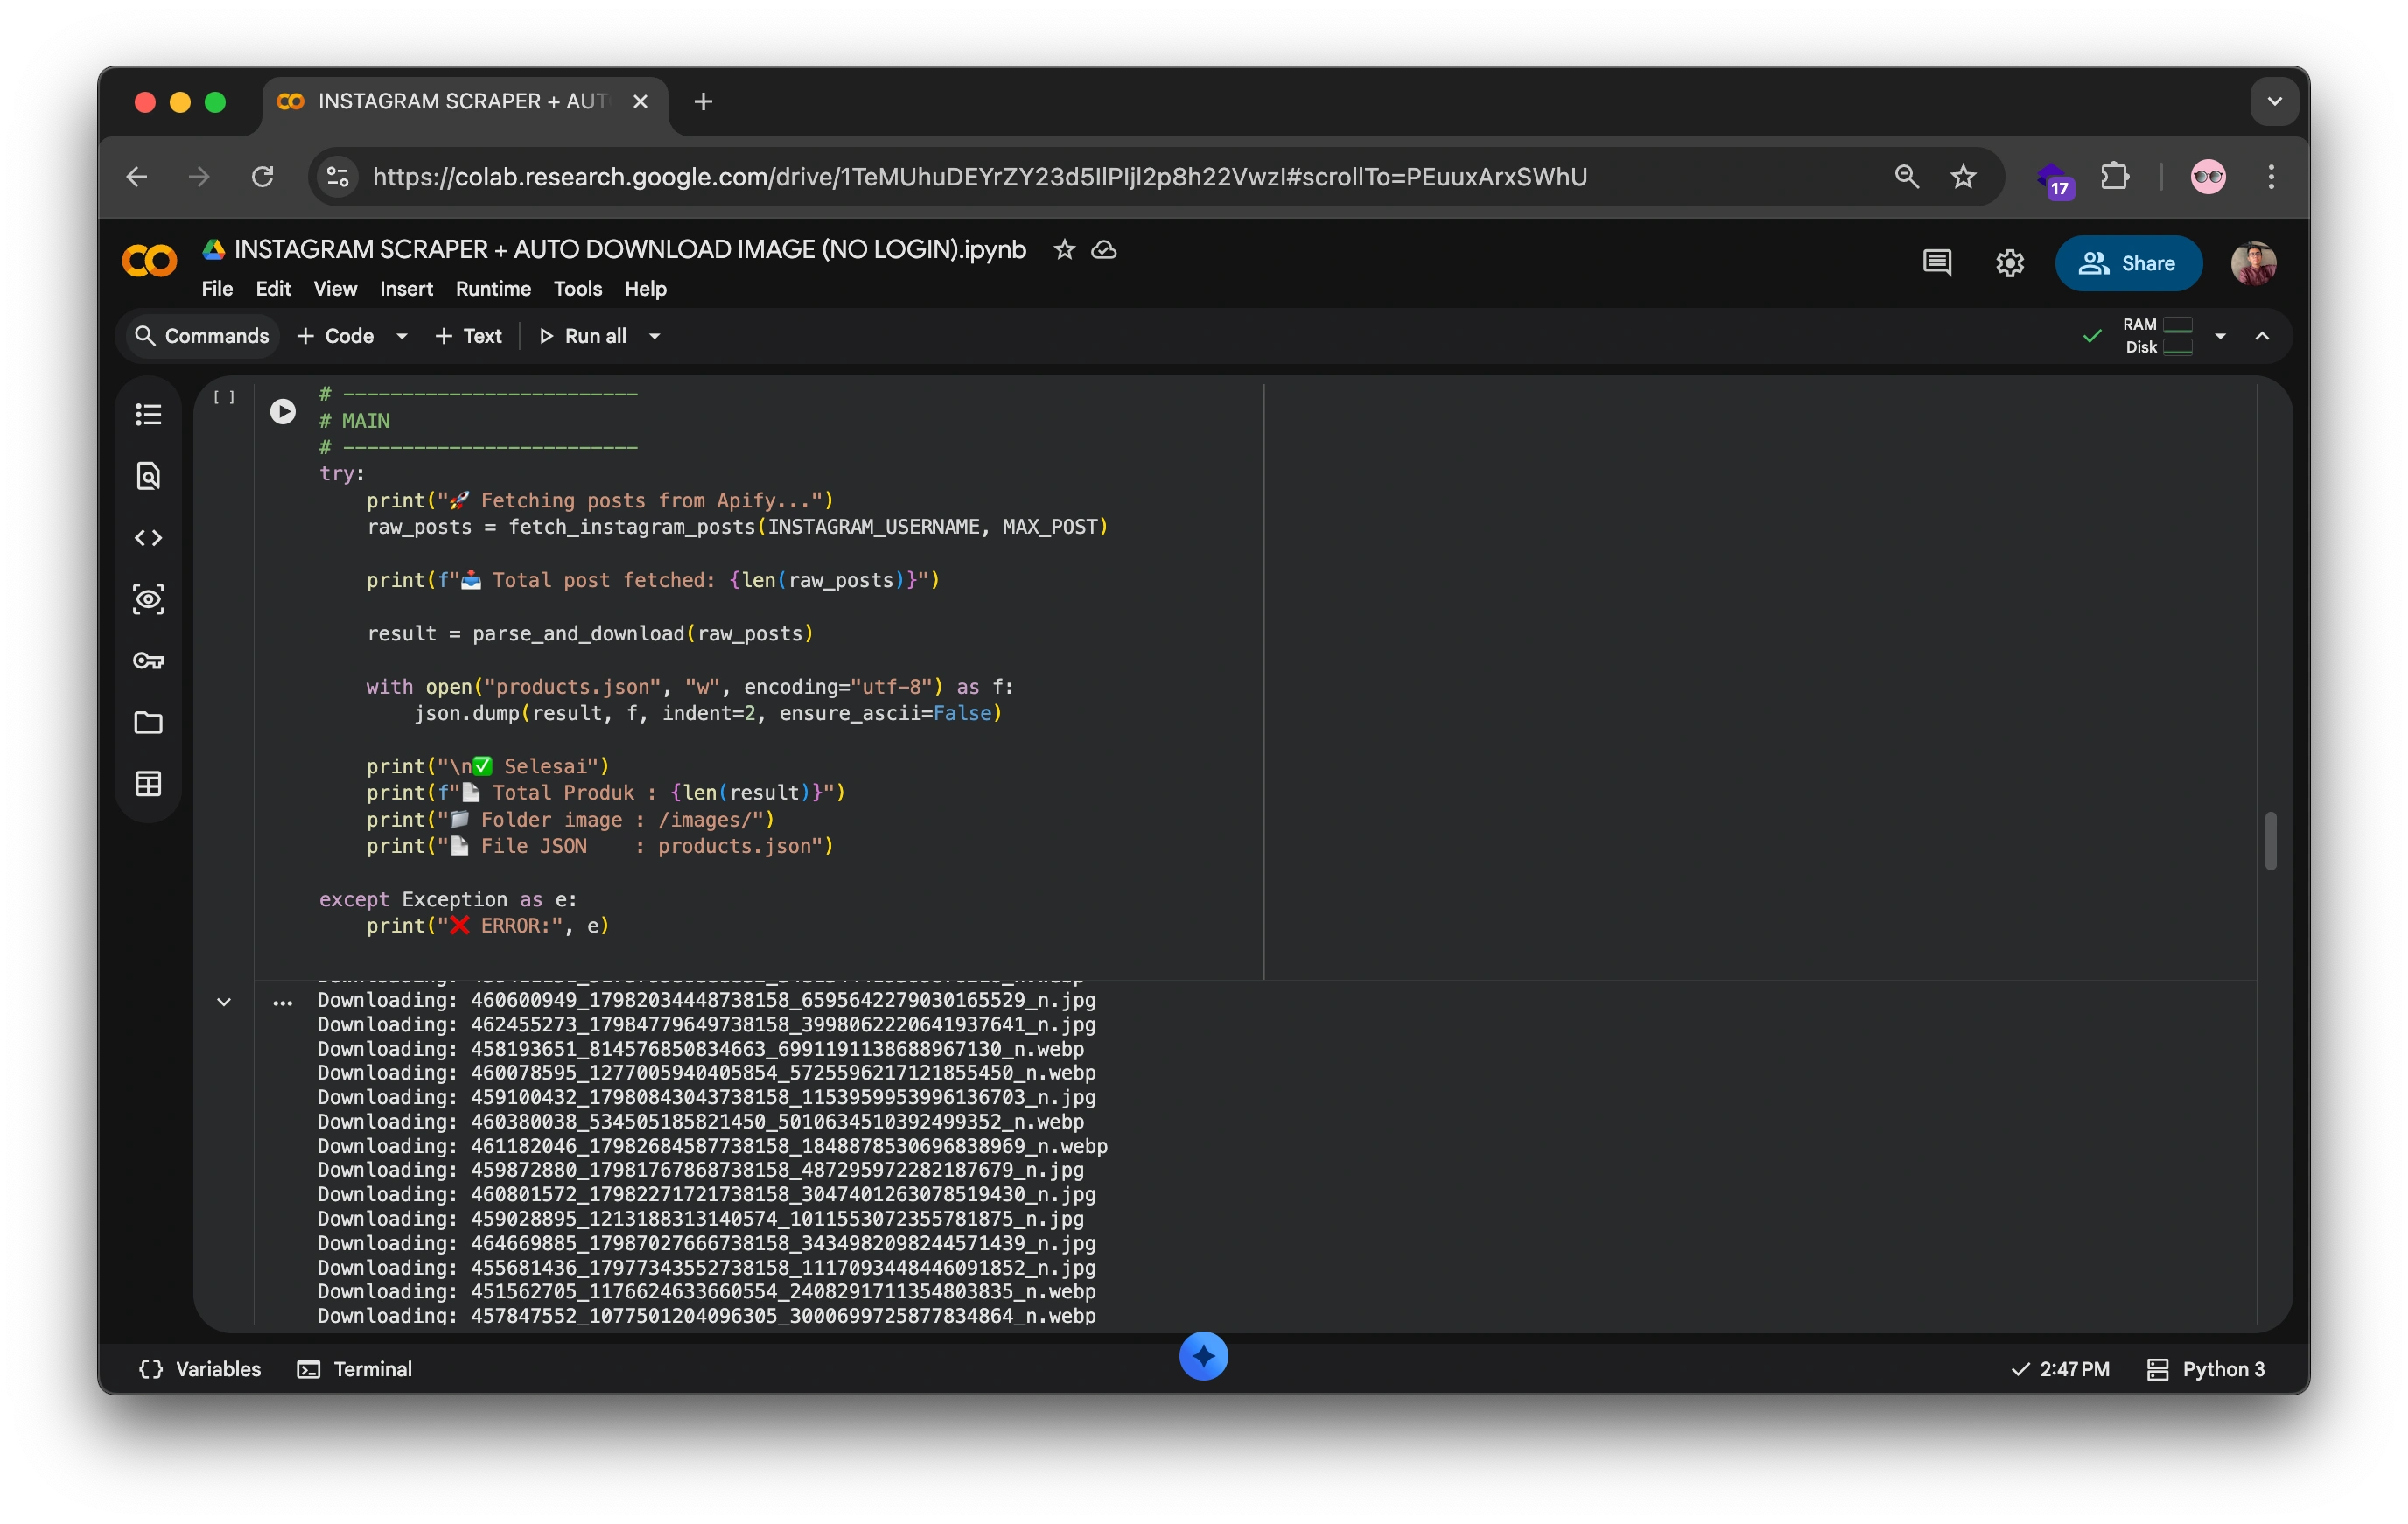Open the comments icon in the header
This screenshot has height=1524, width=2408.
point(1936,263)
